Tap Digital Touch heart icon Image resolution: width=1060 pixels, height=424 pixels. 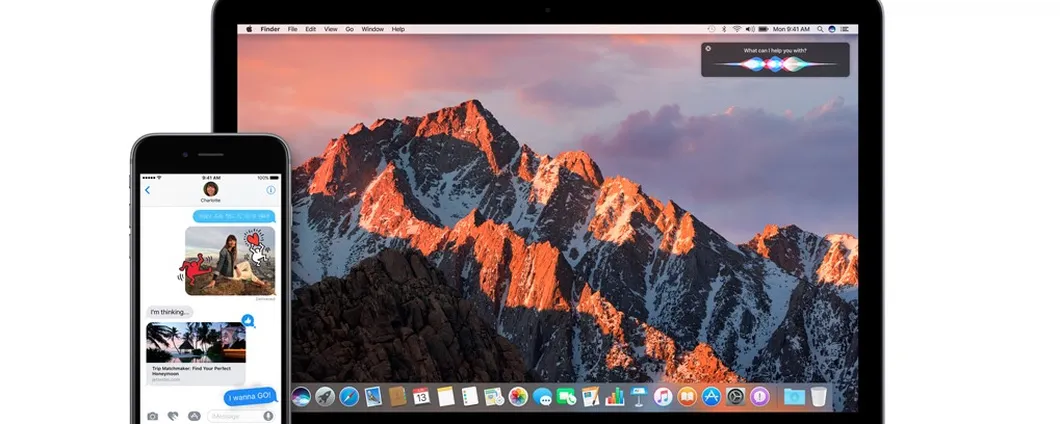[x=173, y=416]
